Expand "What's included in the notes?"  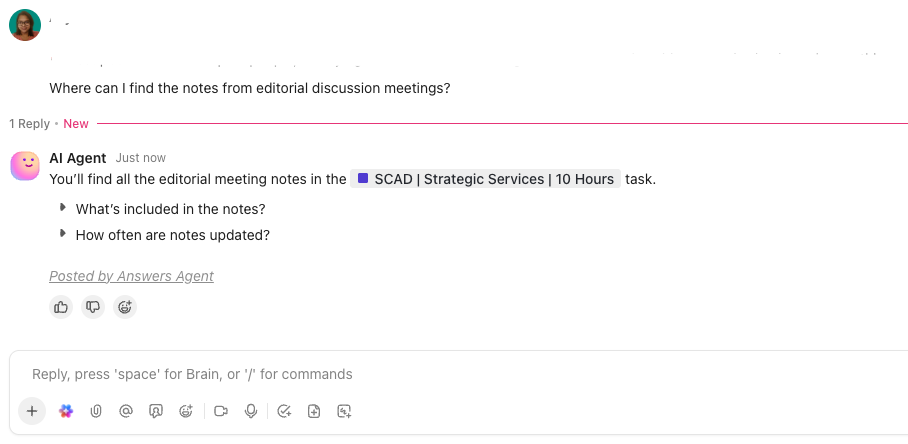pos(63,208)
